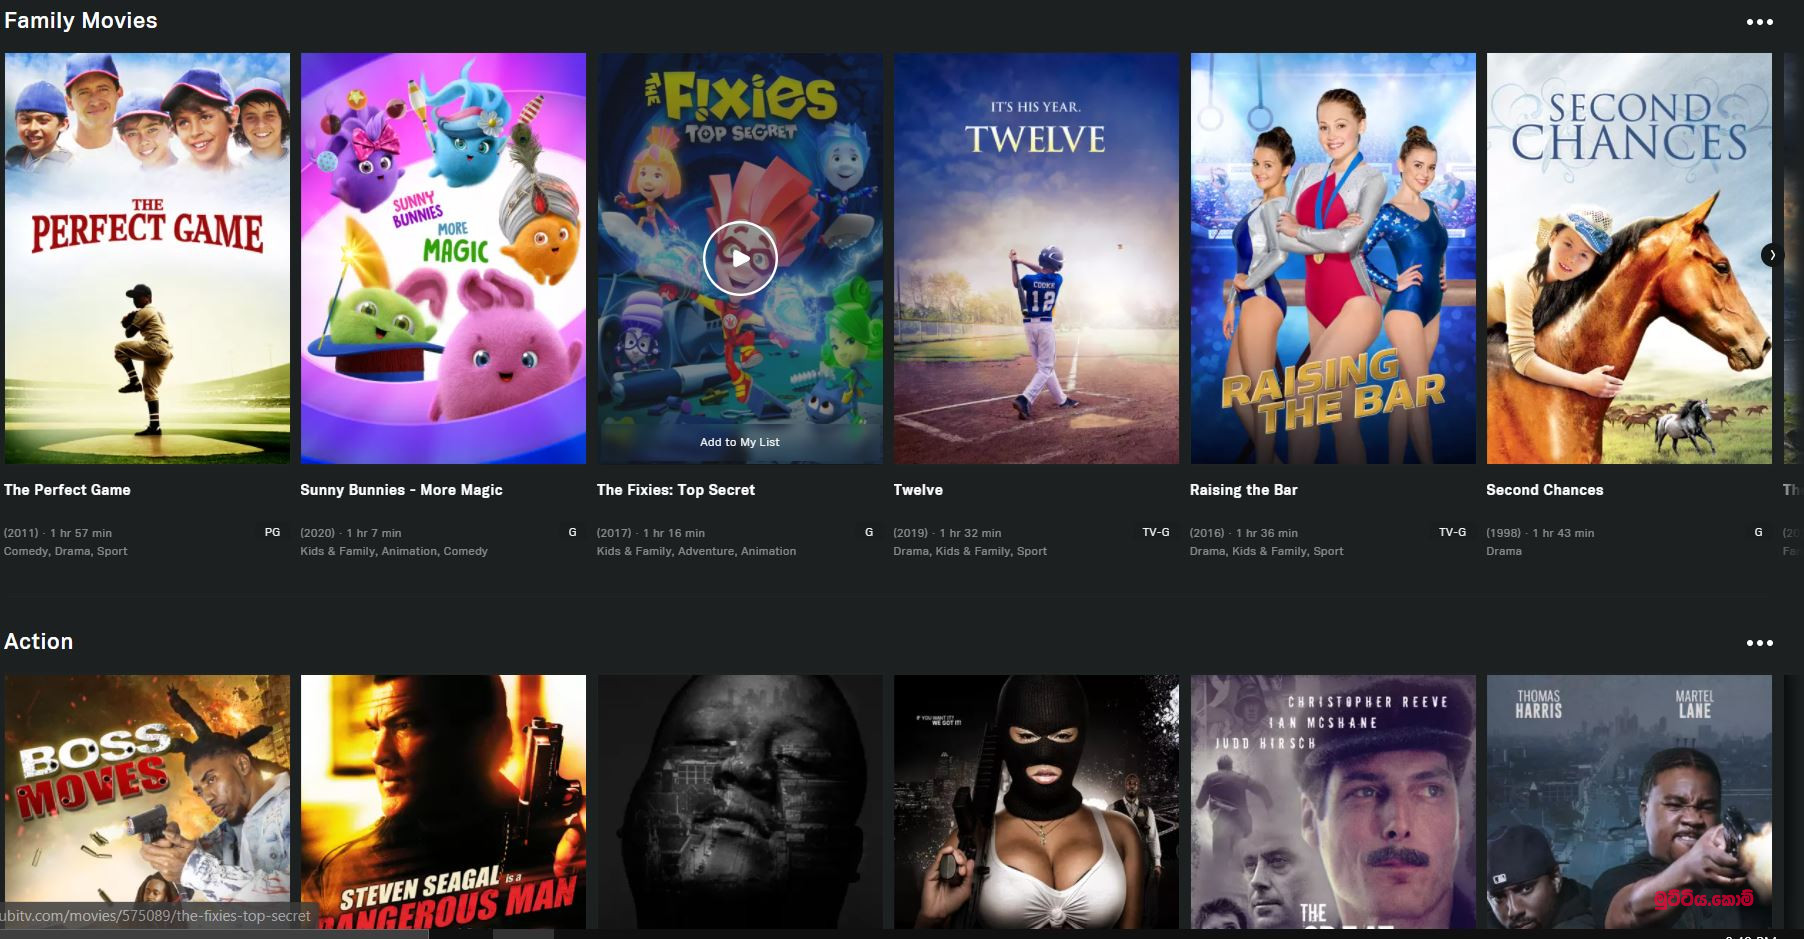
Task: Open Steven Seagal Dangerous Man poster
Action: [x=443, y=802]
